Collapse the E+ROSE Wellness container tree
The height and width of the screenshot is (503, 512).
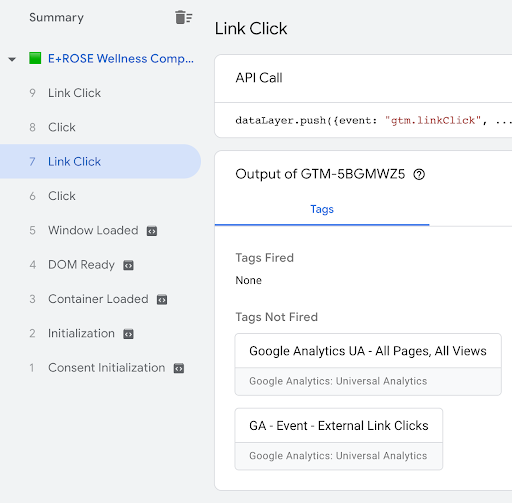[x=12, y=59]
